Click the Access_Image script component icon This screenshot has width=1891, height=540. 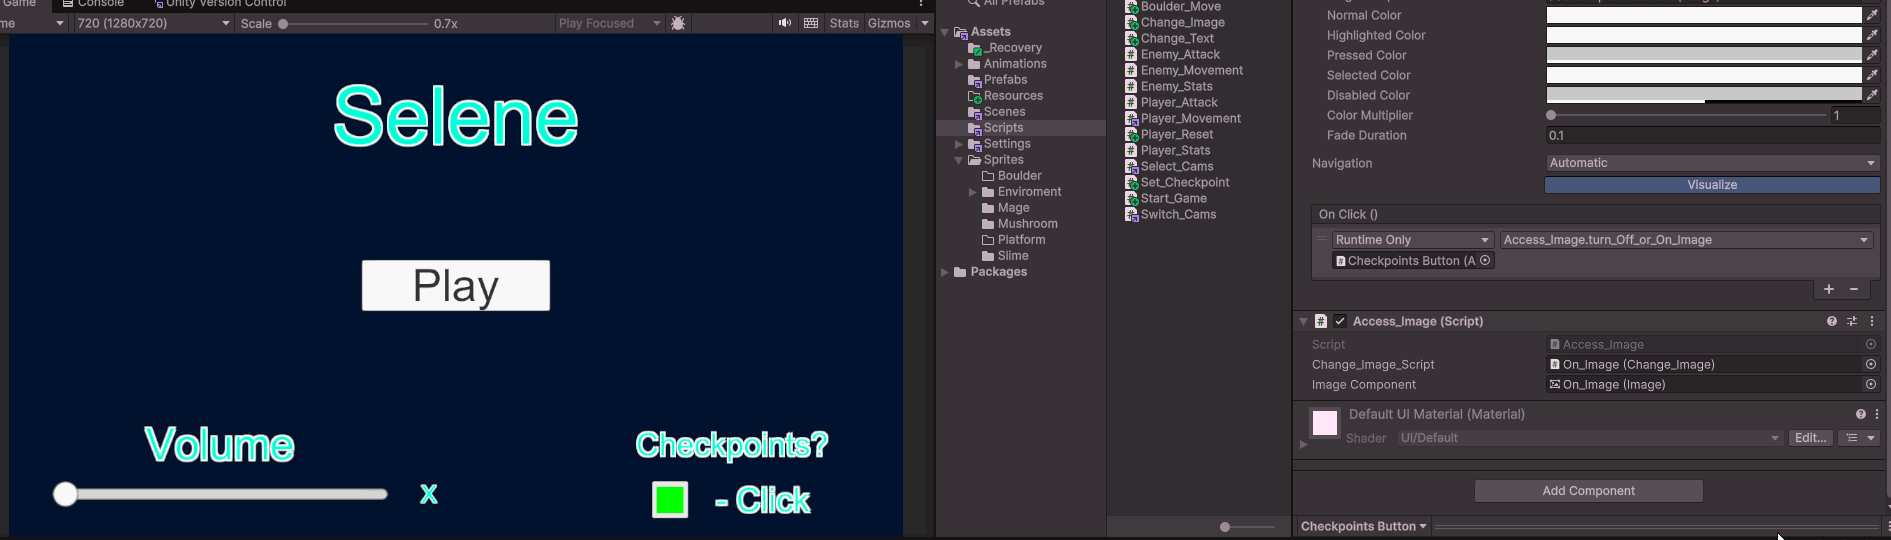[1321, 321]
